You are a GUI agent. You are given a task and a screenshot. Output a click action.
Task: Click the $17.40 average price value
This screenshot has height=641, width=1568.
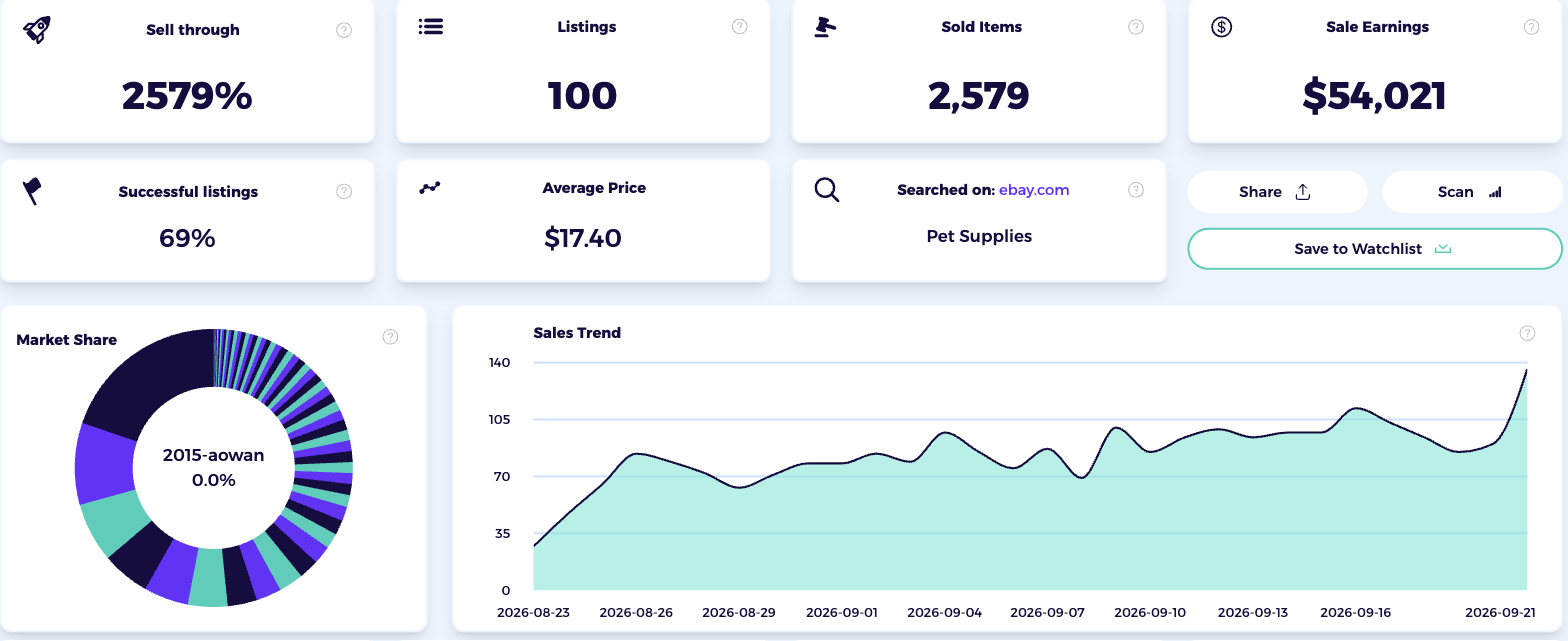click(x=583, y=238)
